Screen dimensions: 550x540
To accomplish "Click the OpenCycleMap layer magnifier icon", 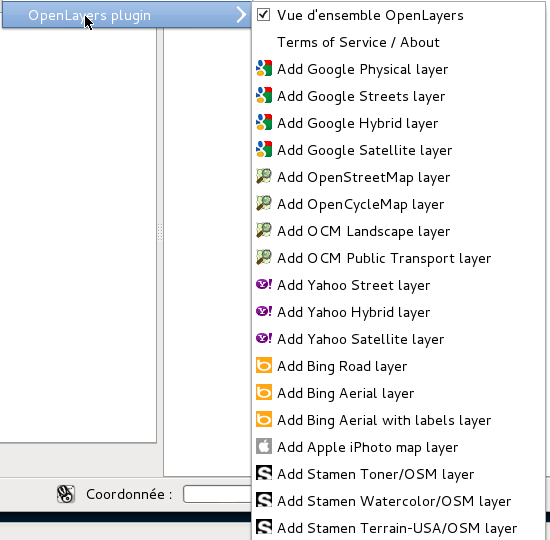I will (264, 204).
